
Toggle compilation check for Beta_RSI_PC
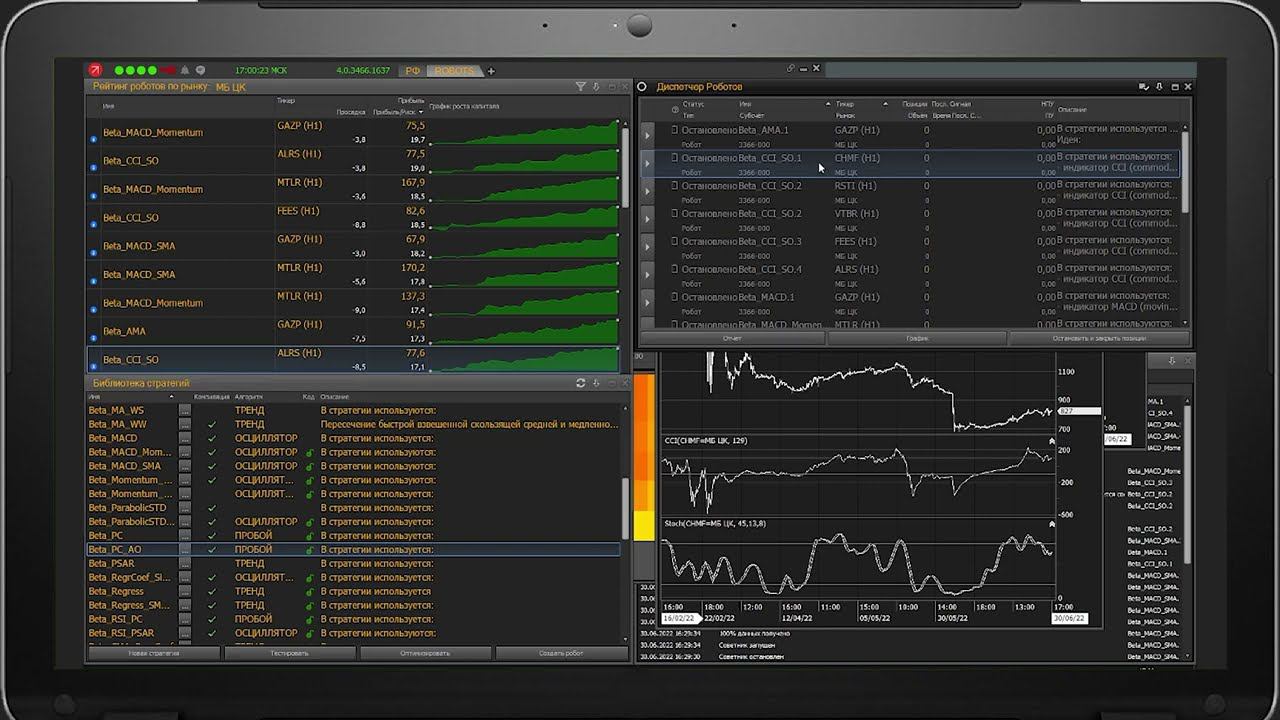point(212,620)
